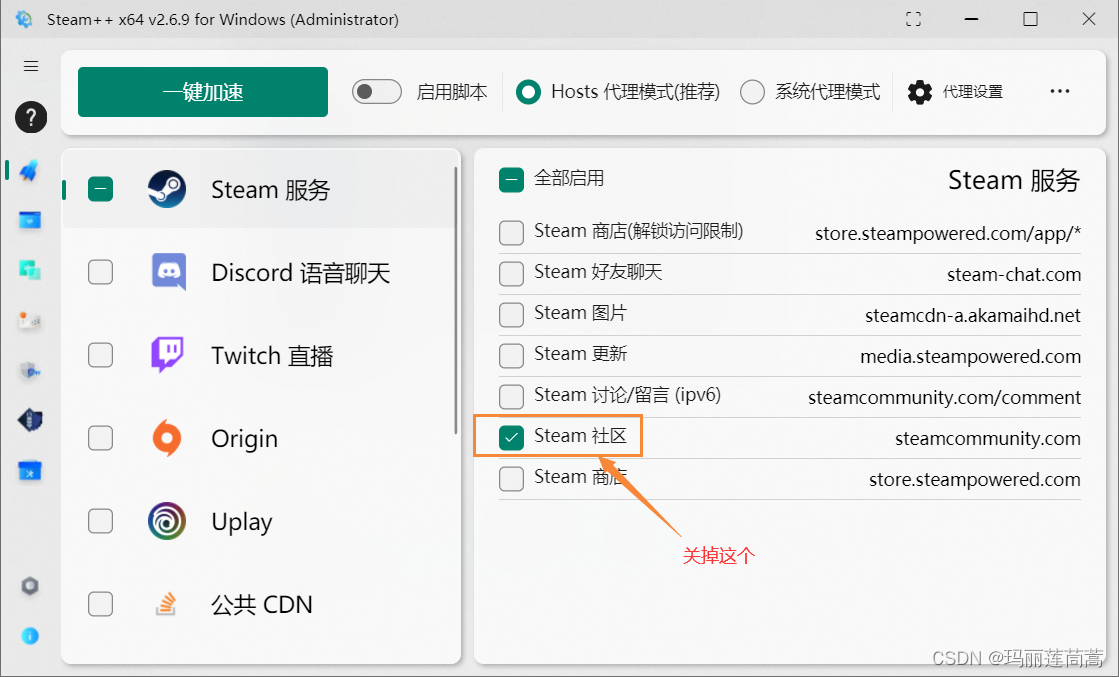Toggle fullscreen mode icon in title bar

(913, 19)
